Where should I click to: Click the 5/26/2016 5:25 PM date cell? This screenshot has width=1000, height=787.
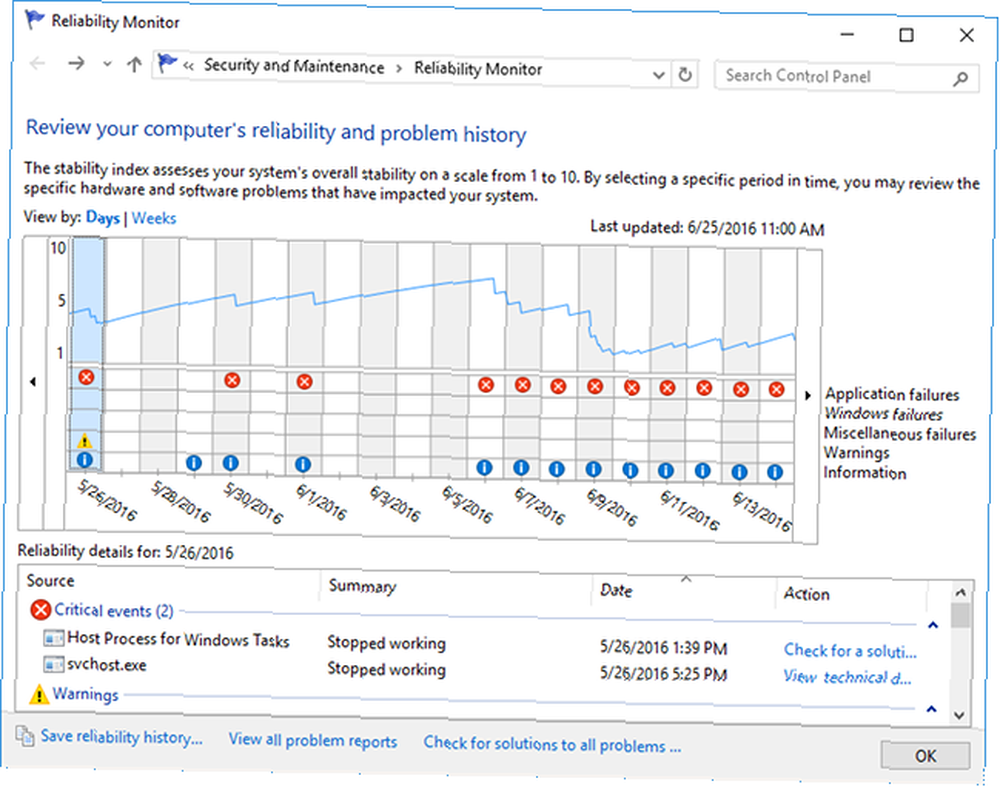[x=663, y=674]
